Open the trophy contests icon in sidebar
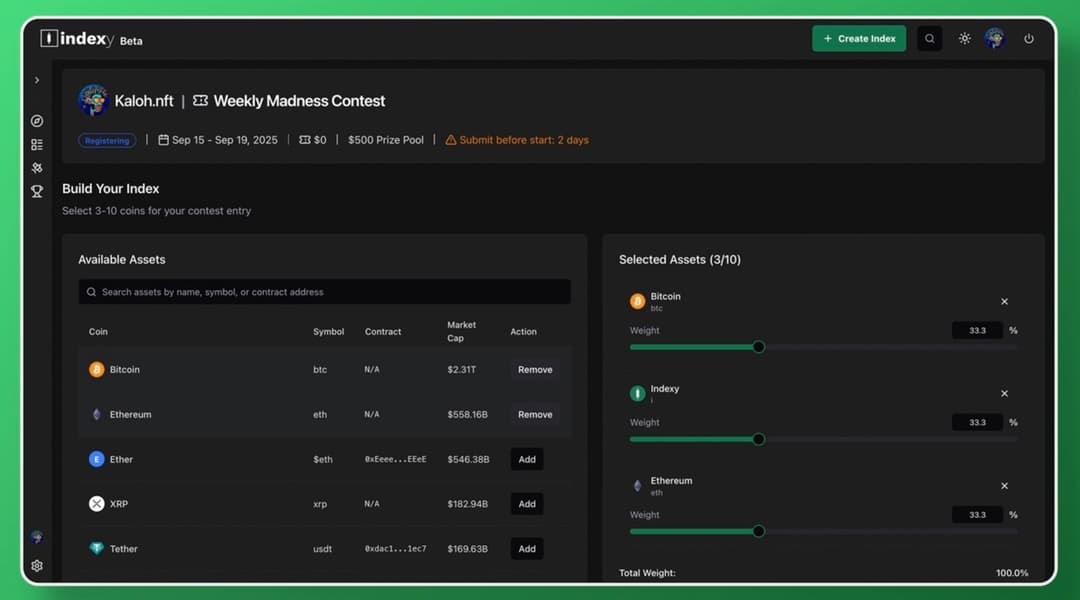Image resolution: width=1080 pixels, height=600 pixels. 37,192
